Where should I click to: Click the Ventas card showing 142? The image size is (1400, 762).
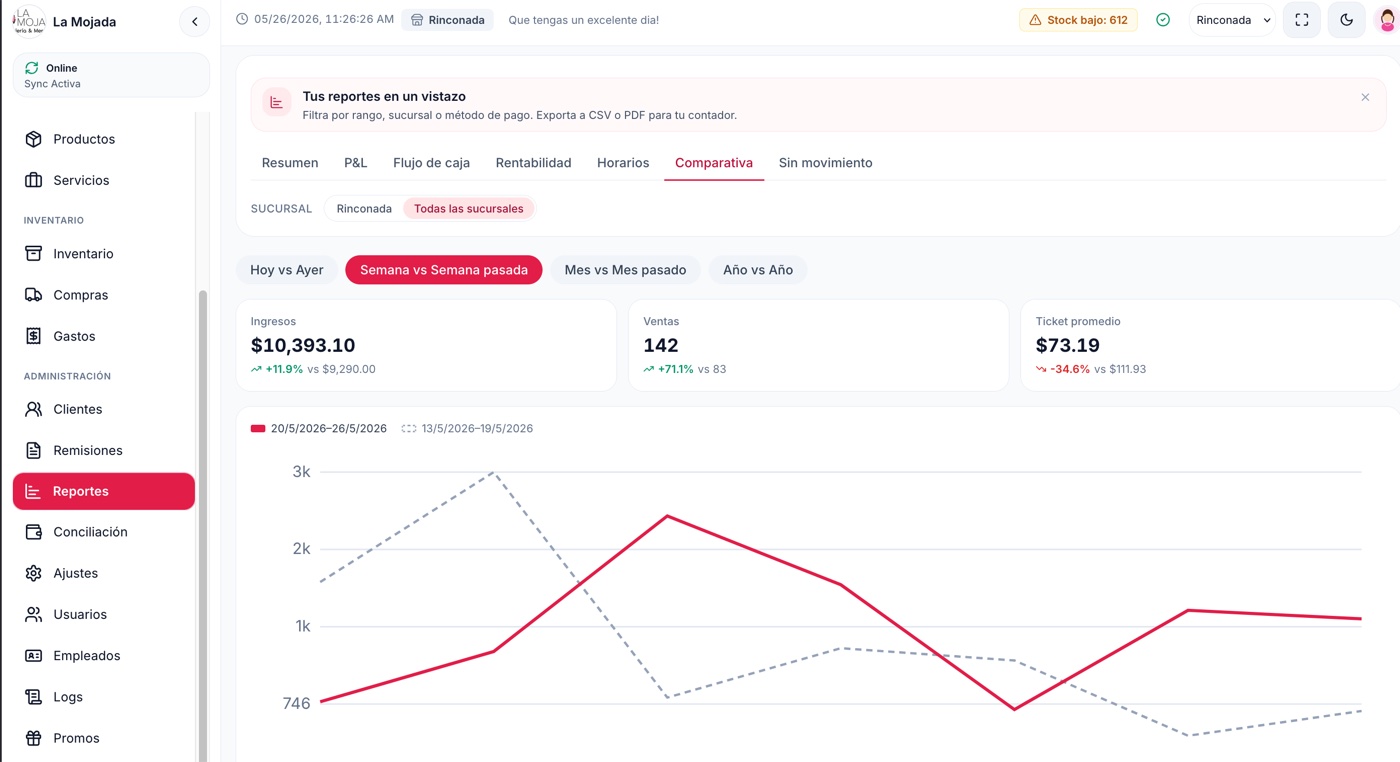pos(819,344)
